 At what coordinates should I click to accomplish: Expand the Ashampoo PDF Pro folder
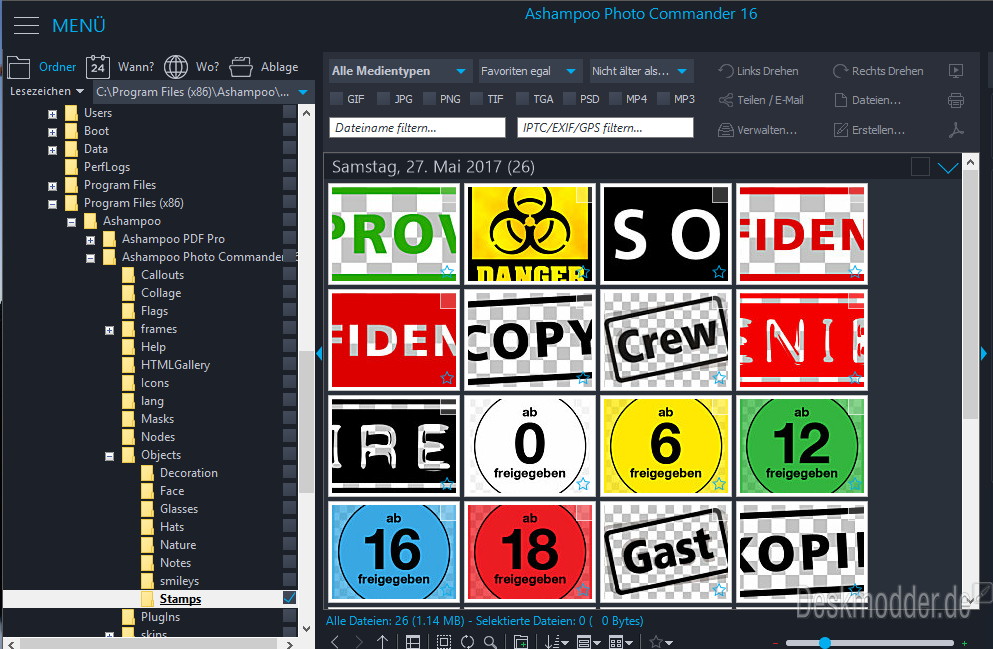(x=91, y=241)
